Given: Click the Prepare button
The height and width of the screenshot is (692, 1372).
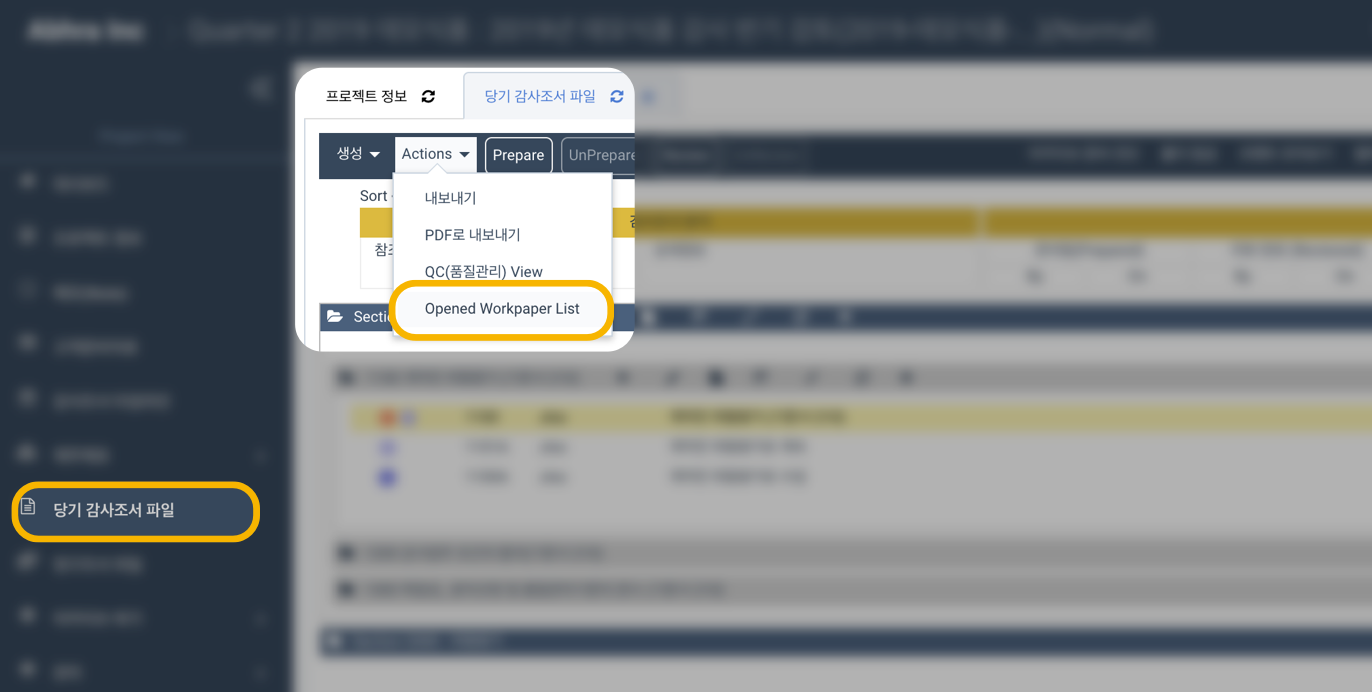Looking at the screenshot, I should pos(518,155).
